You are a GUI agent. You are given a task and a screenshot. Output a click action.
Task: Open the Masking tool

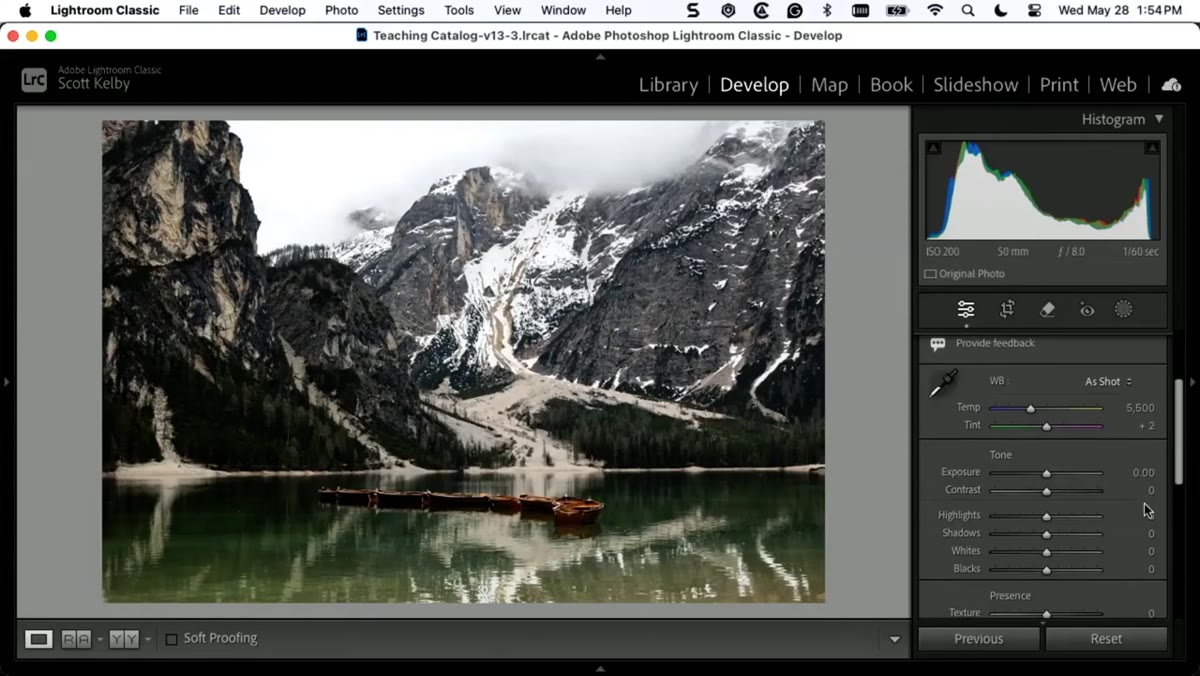coord(1124,310)
